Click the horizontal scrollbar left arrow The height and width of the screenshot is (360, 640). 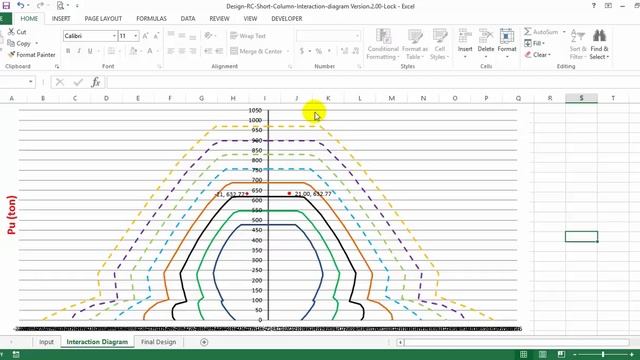[x=400, y=342]
